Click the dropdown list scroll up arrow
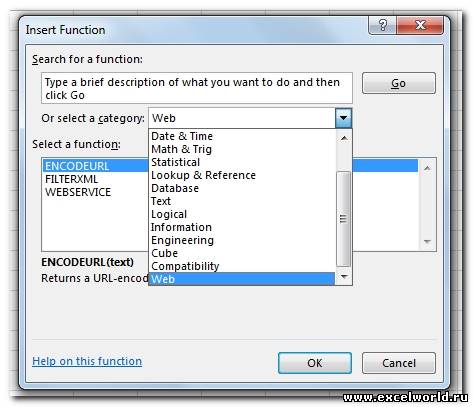Screen dimensions: 473x407 pyautogui.click(x=344, y=138)
